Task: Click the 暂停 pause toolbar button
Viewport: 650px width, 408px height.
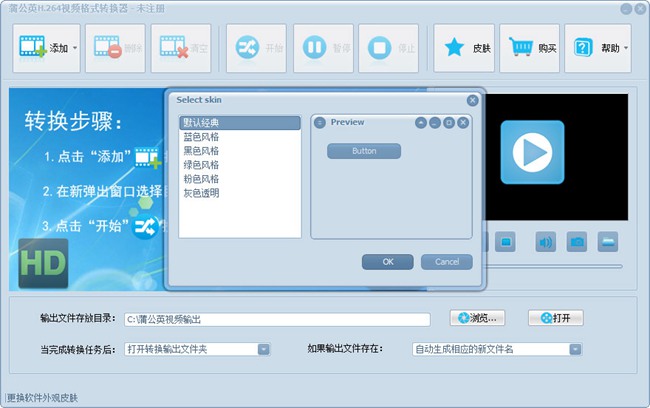Action: tap(323, 48)
